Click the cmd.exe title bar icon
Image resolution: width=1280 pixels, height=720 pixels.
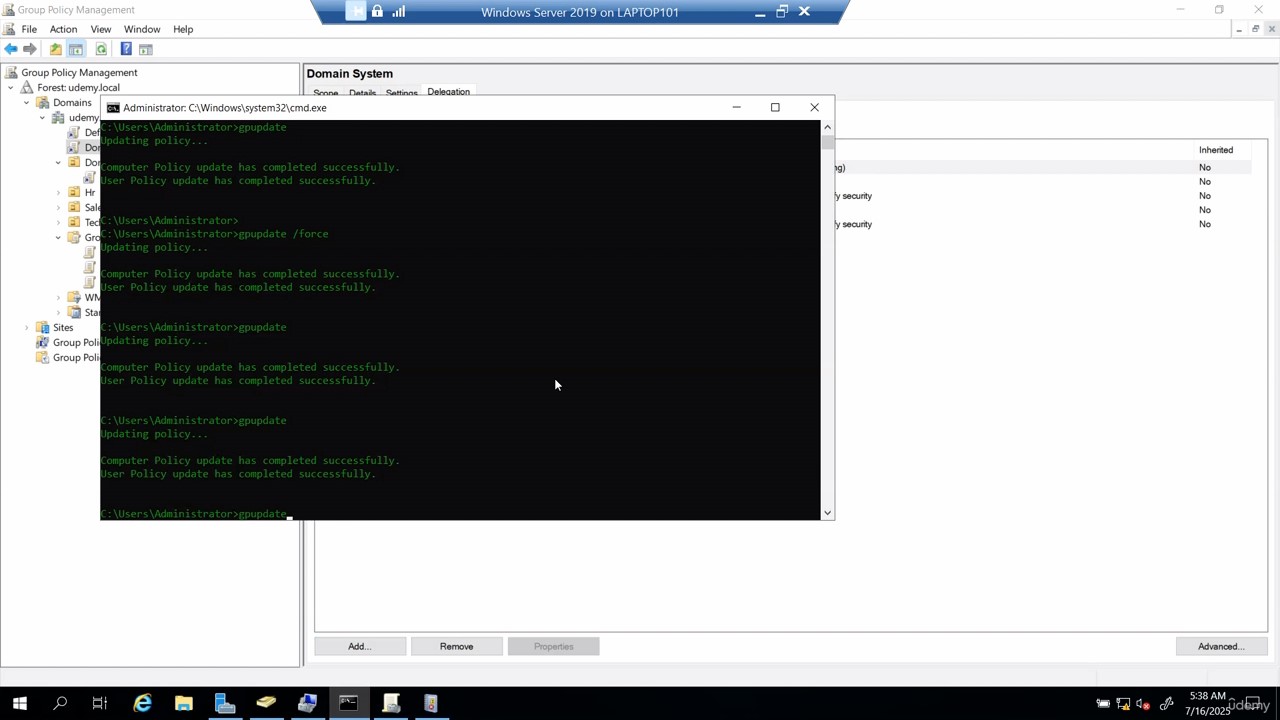pos(113,107)
